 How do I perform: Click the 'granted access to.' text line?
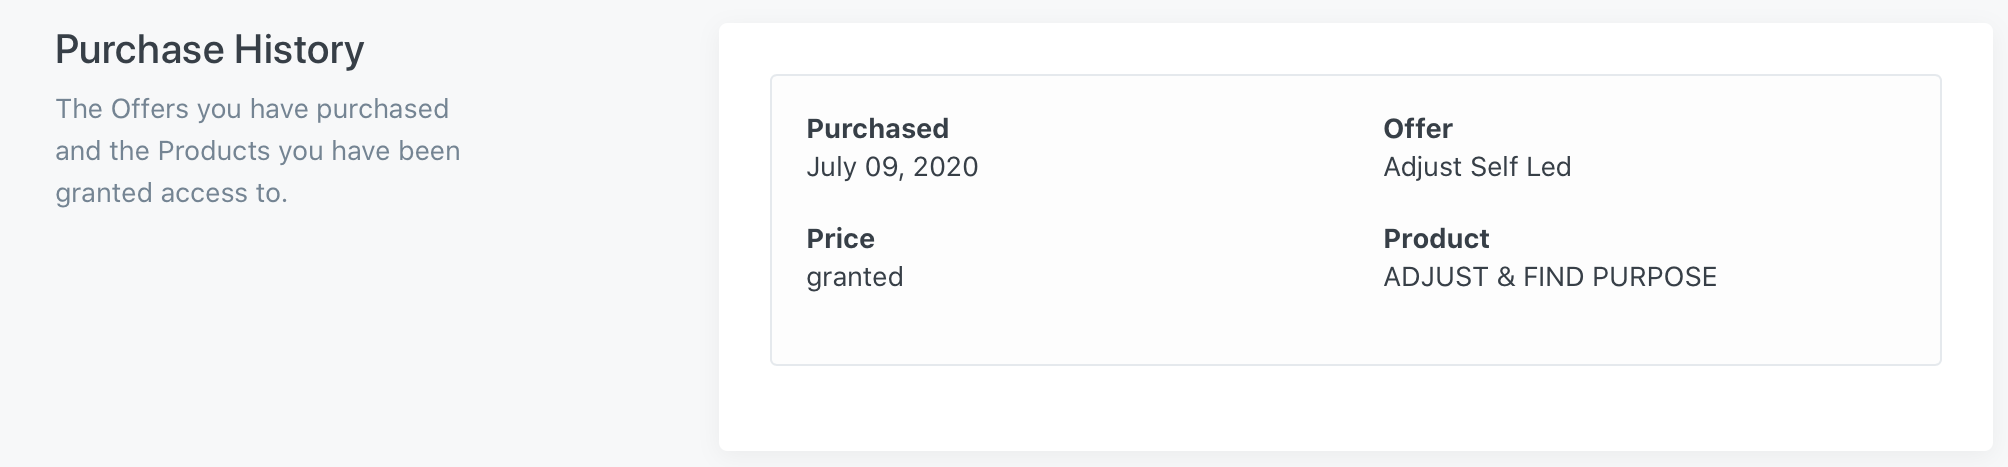pyautogui.click(x=171, y=193)
